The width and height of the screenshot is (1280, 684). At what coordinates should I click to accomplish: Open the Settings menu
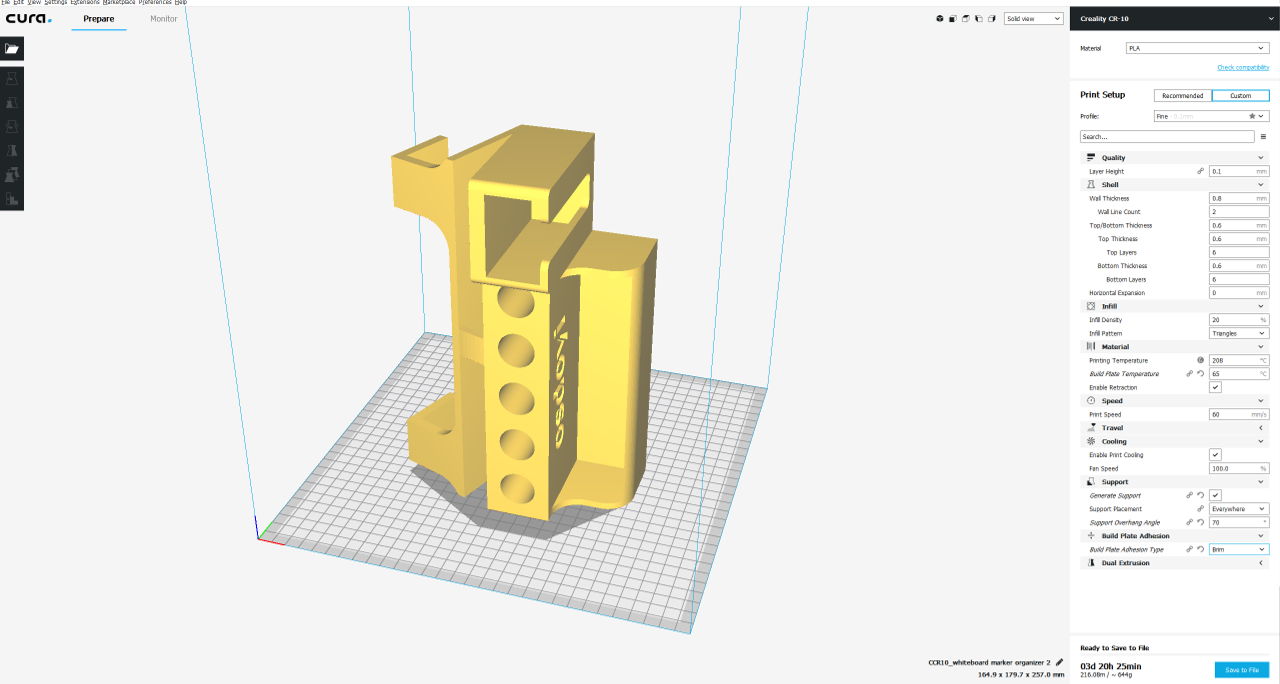pos(56,3)
